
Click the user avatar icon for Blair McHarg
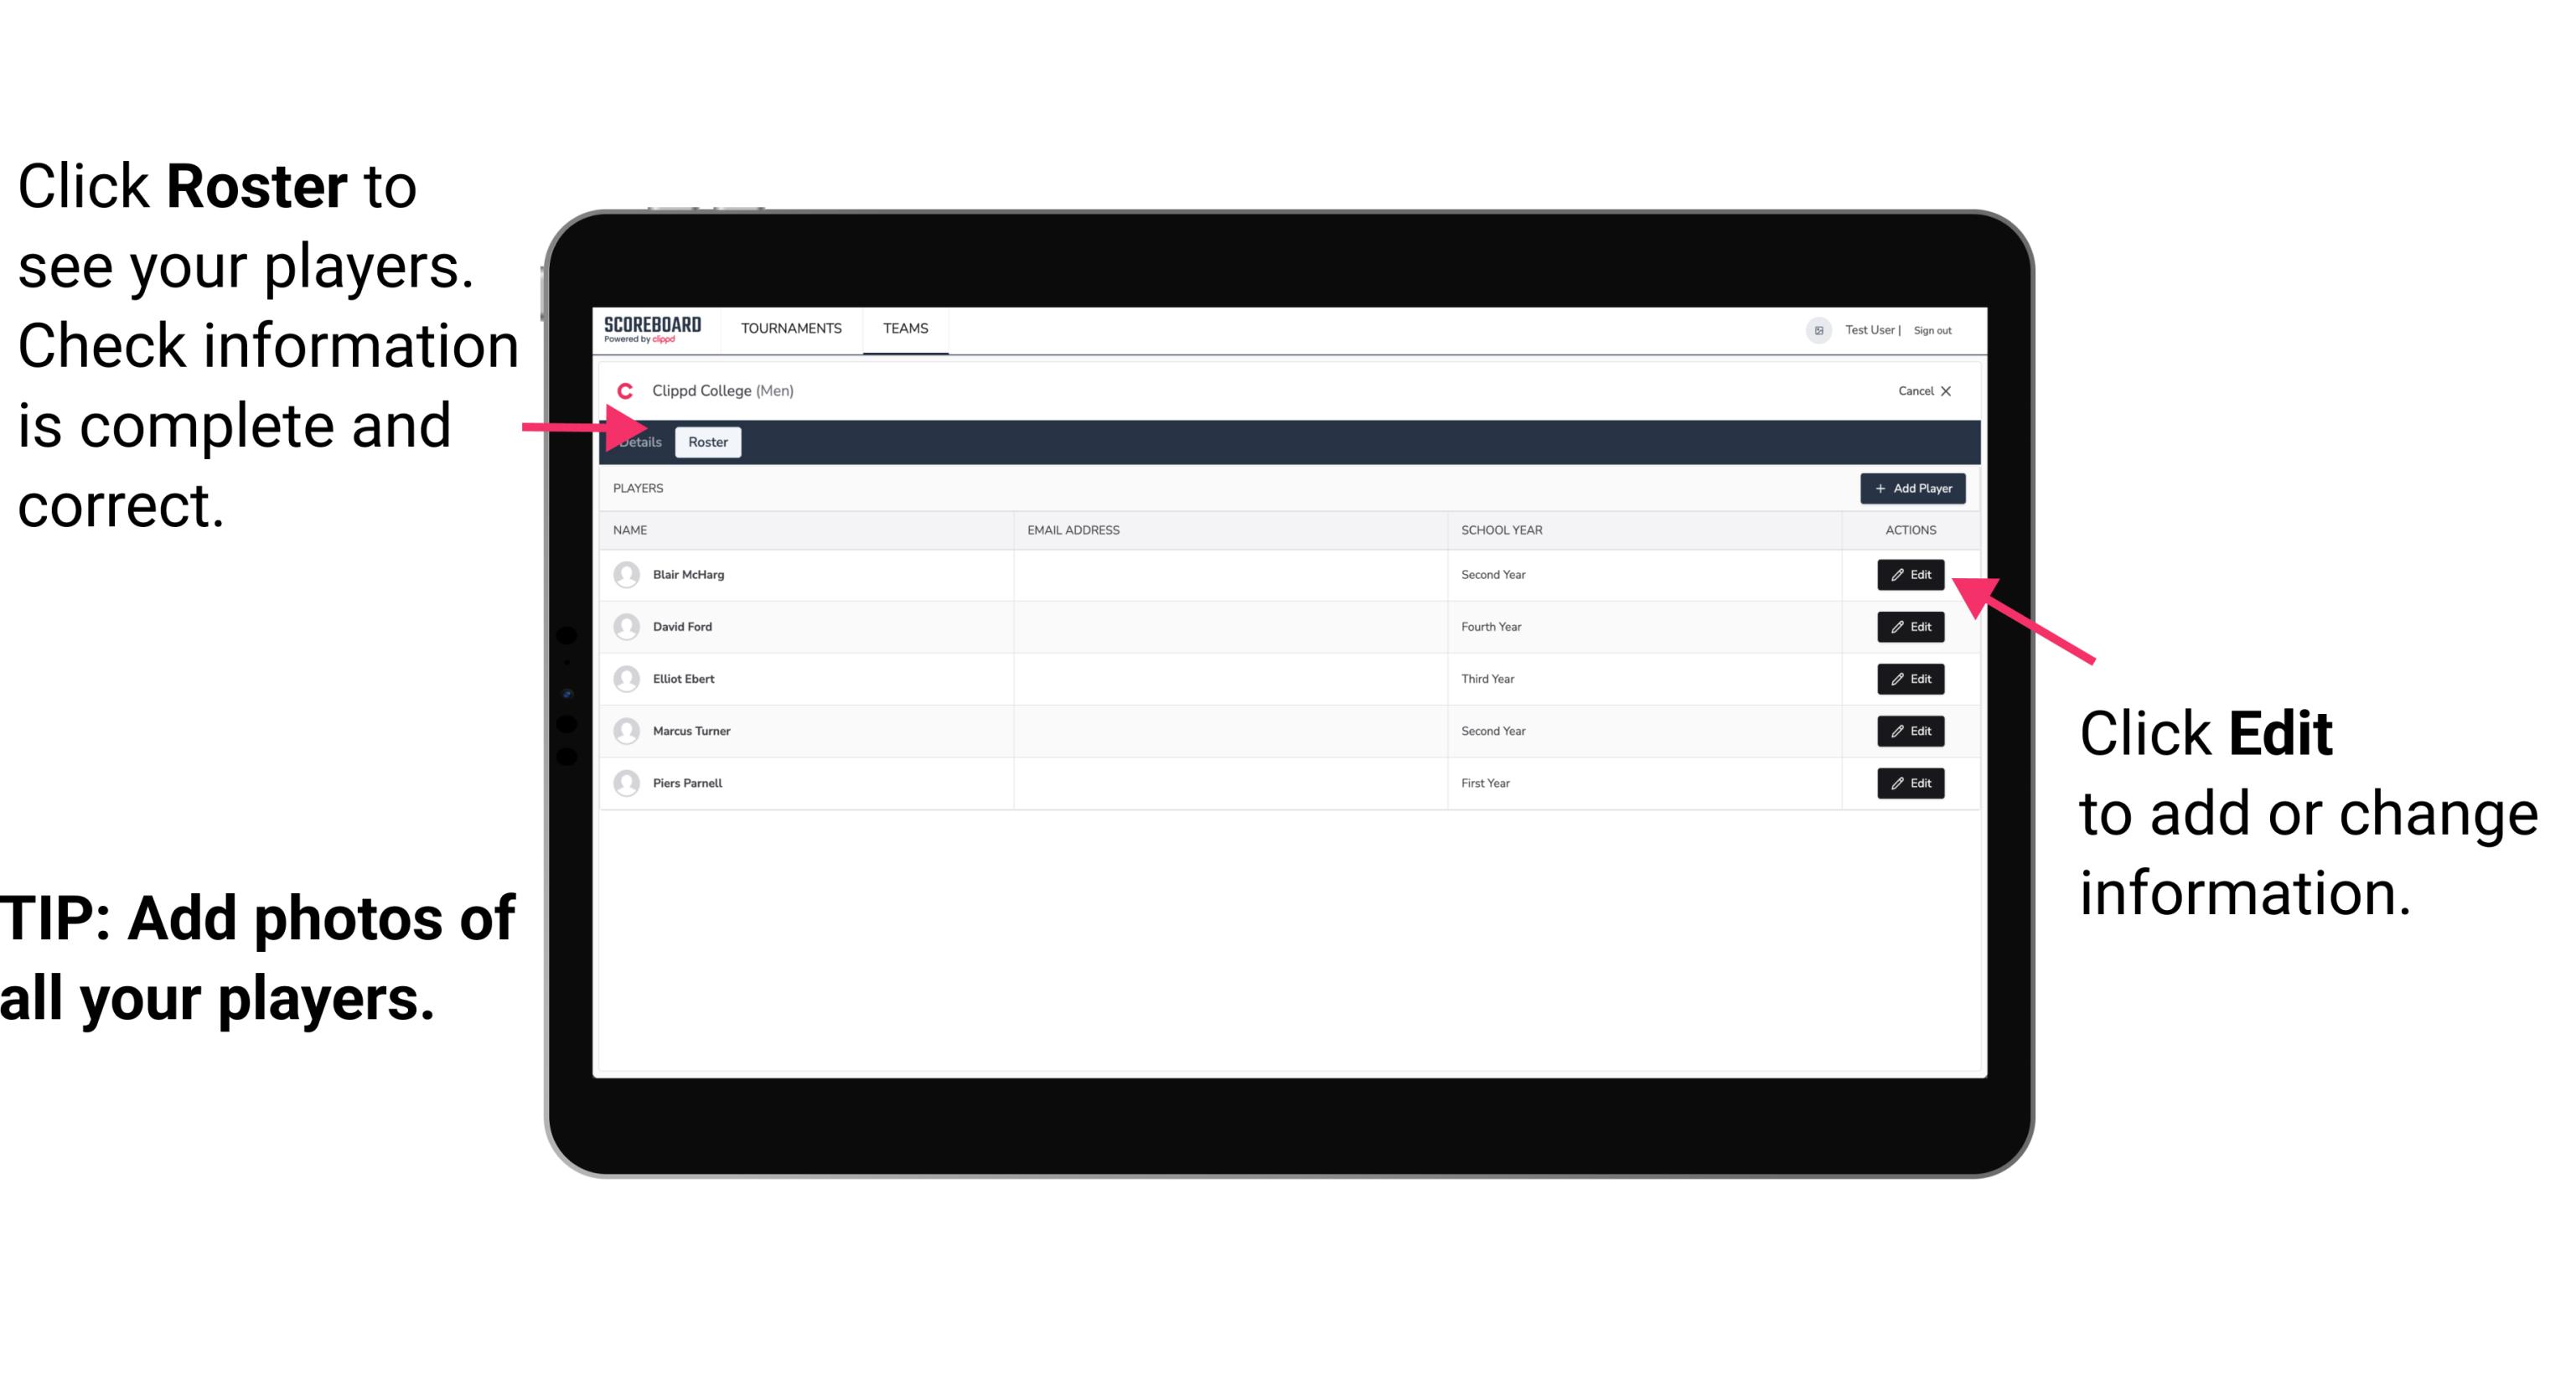click(623, 573)
